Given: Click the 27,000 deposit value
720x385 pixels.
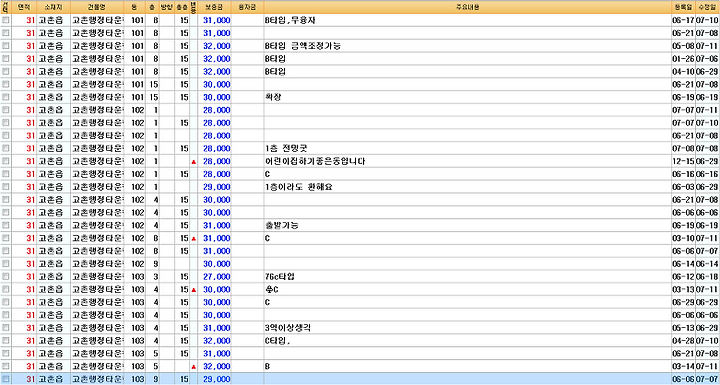Looking at the screenshot, I should click(x=217, y=277).
